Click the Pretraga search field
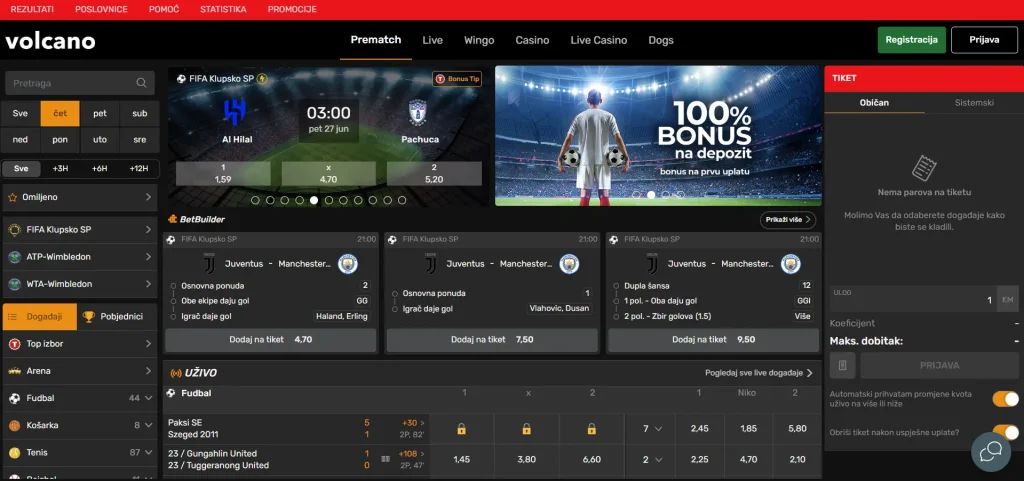This screenshot has height=481, width=1024. [80, 83]
